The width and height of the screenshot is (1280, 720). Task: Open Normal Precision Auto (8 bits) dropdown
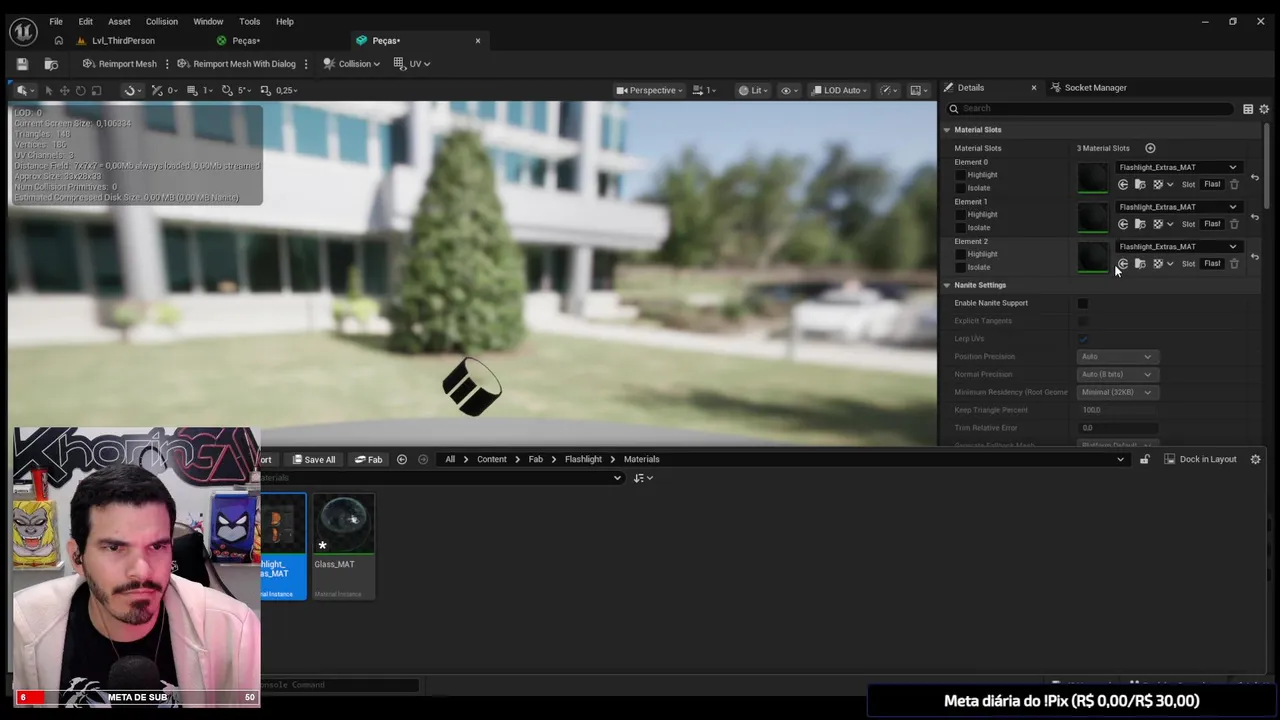(x=1117, y=375)
